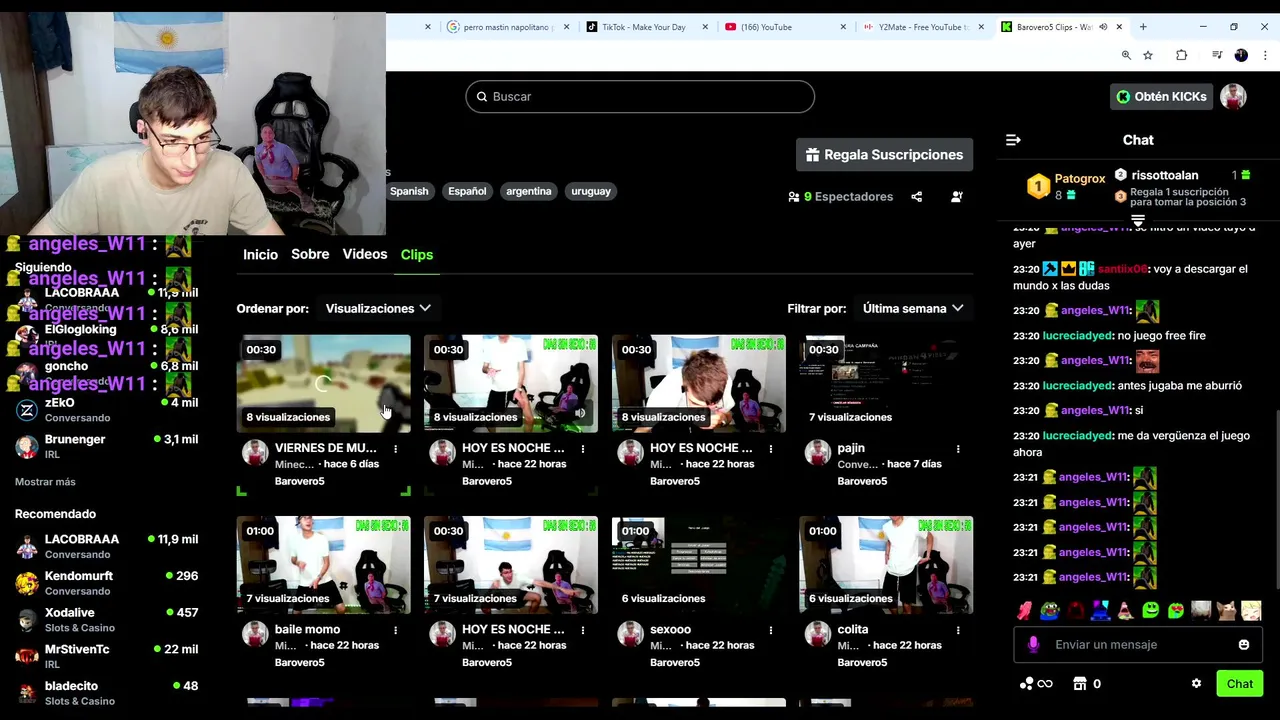Focus the Buscar search field

coord(640,97)
